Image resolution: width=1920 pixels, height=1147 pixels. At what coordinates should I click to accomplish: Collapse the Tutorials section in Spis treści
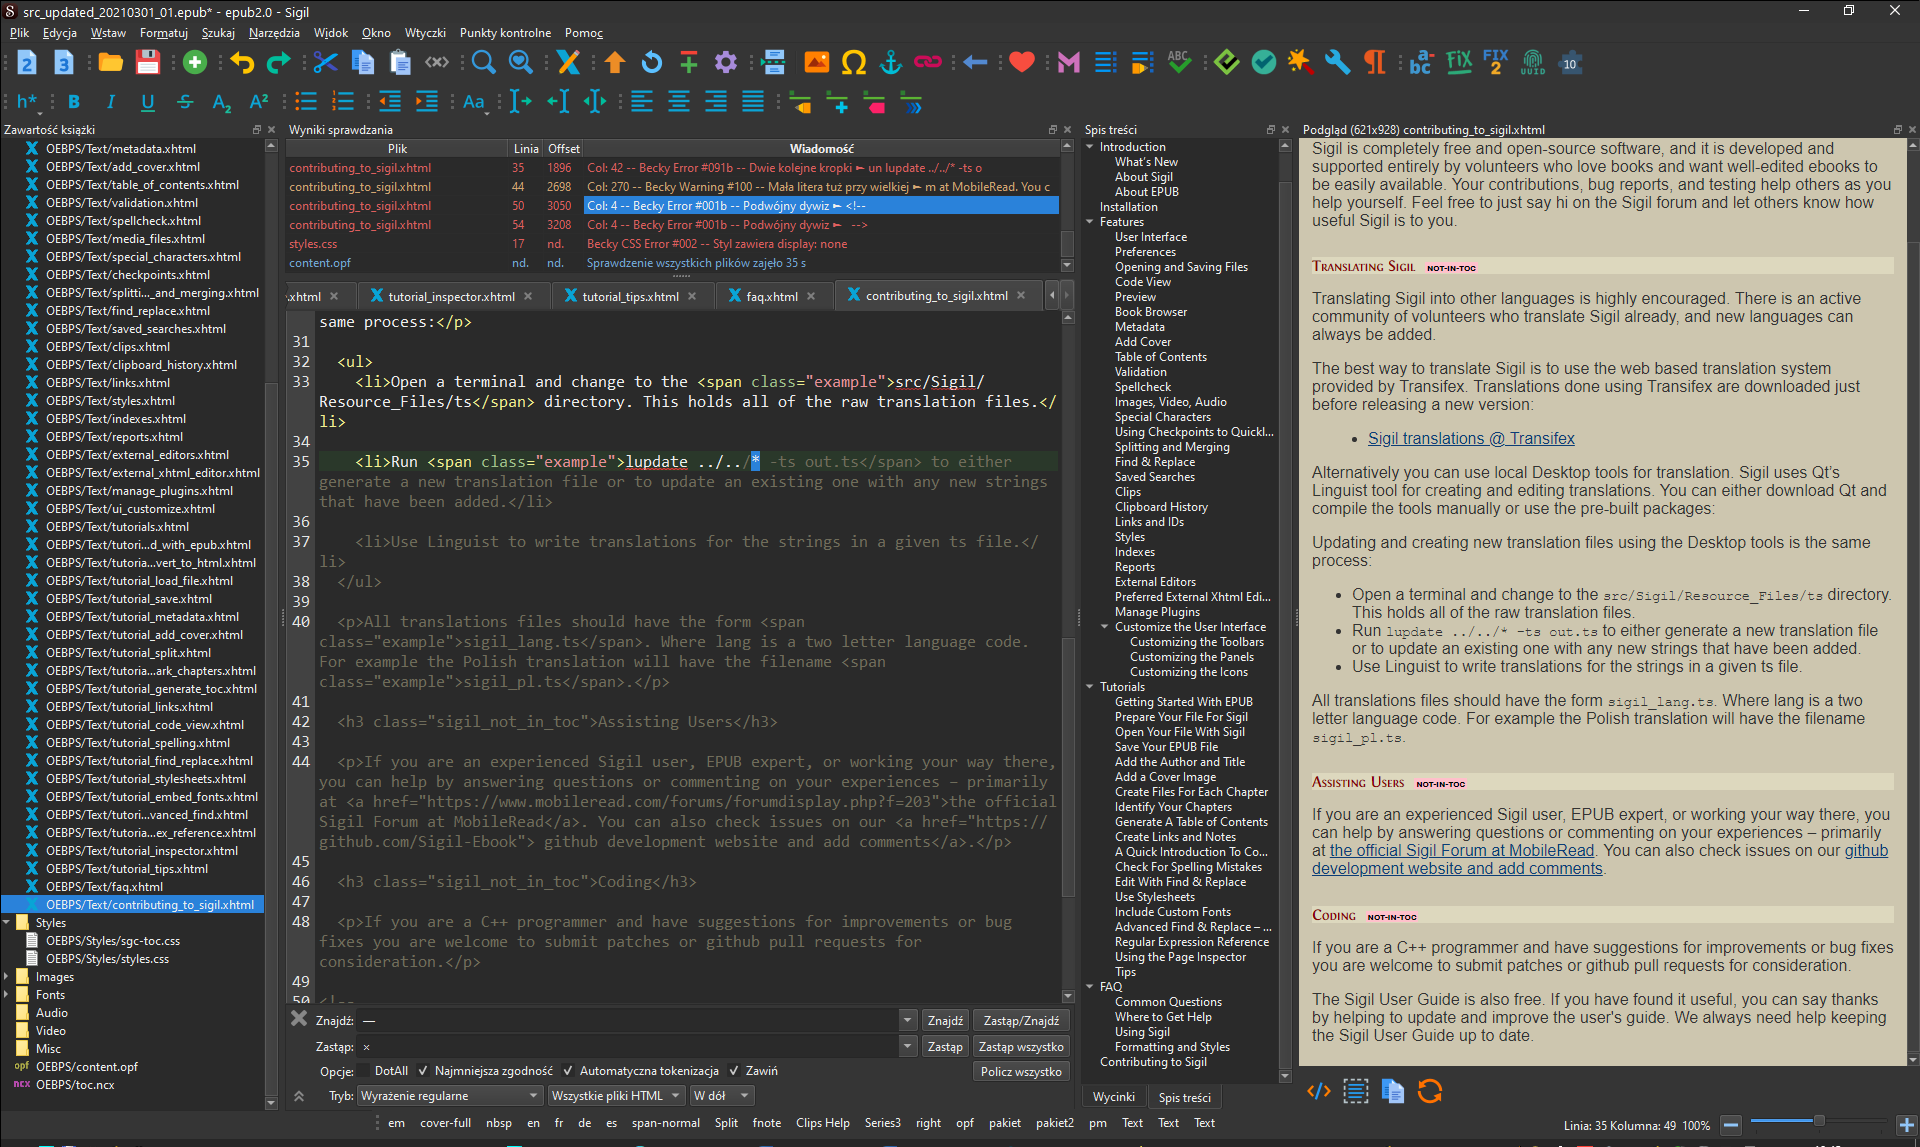(x=1090, y=687)
